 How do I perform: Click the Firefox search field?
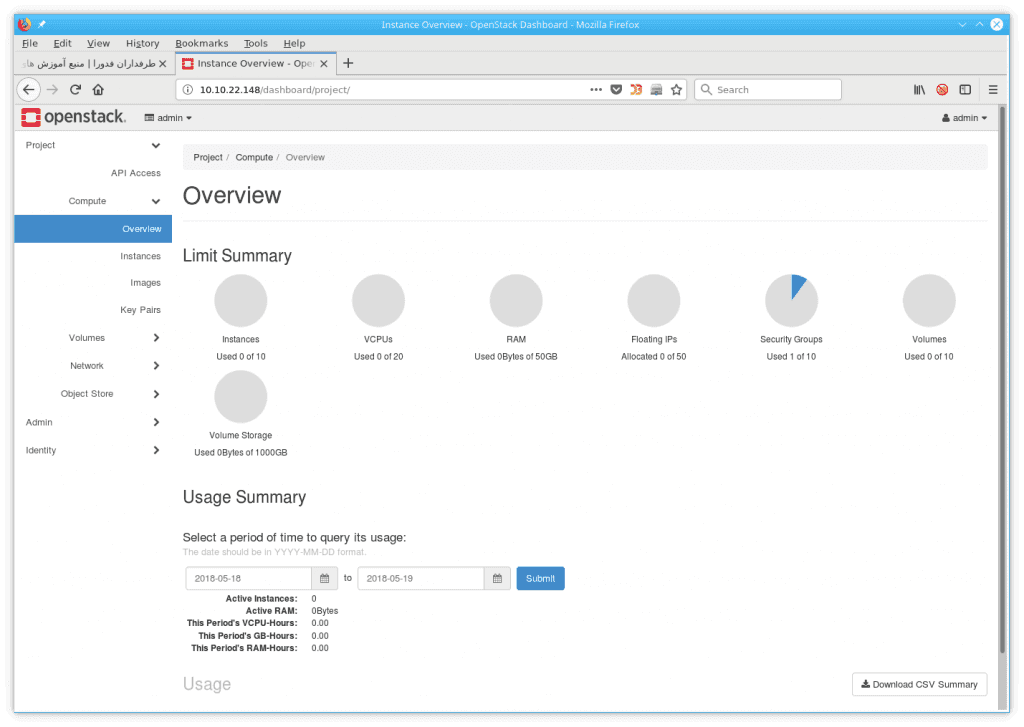[768, 89]
